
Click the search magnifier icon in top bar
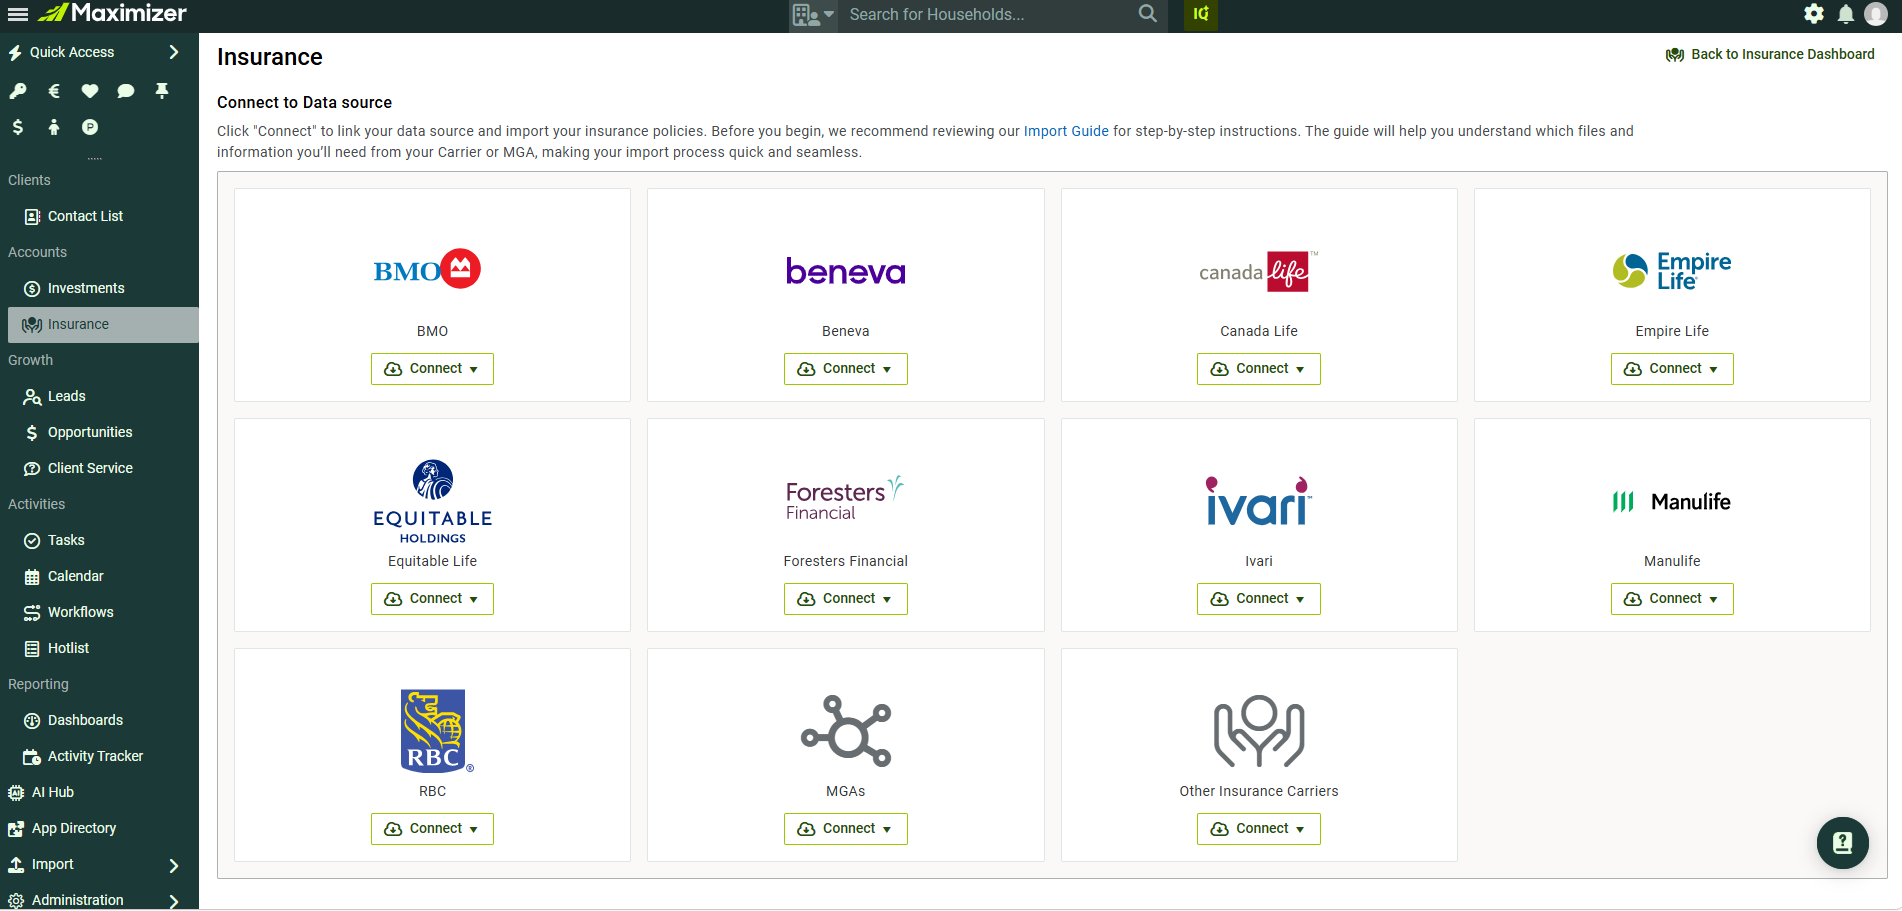point(1148,14)
